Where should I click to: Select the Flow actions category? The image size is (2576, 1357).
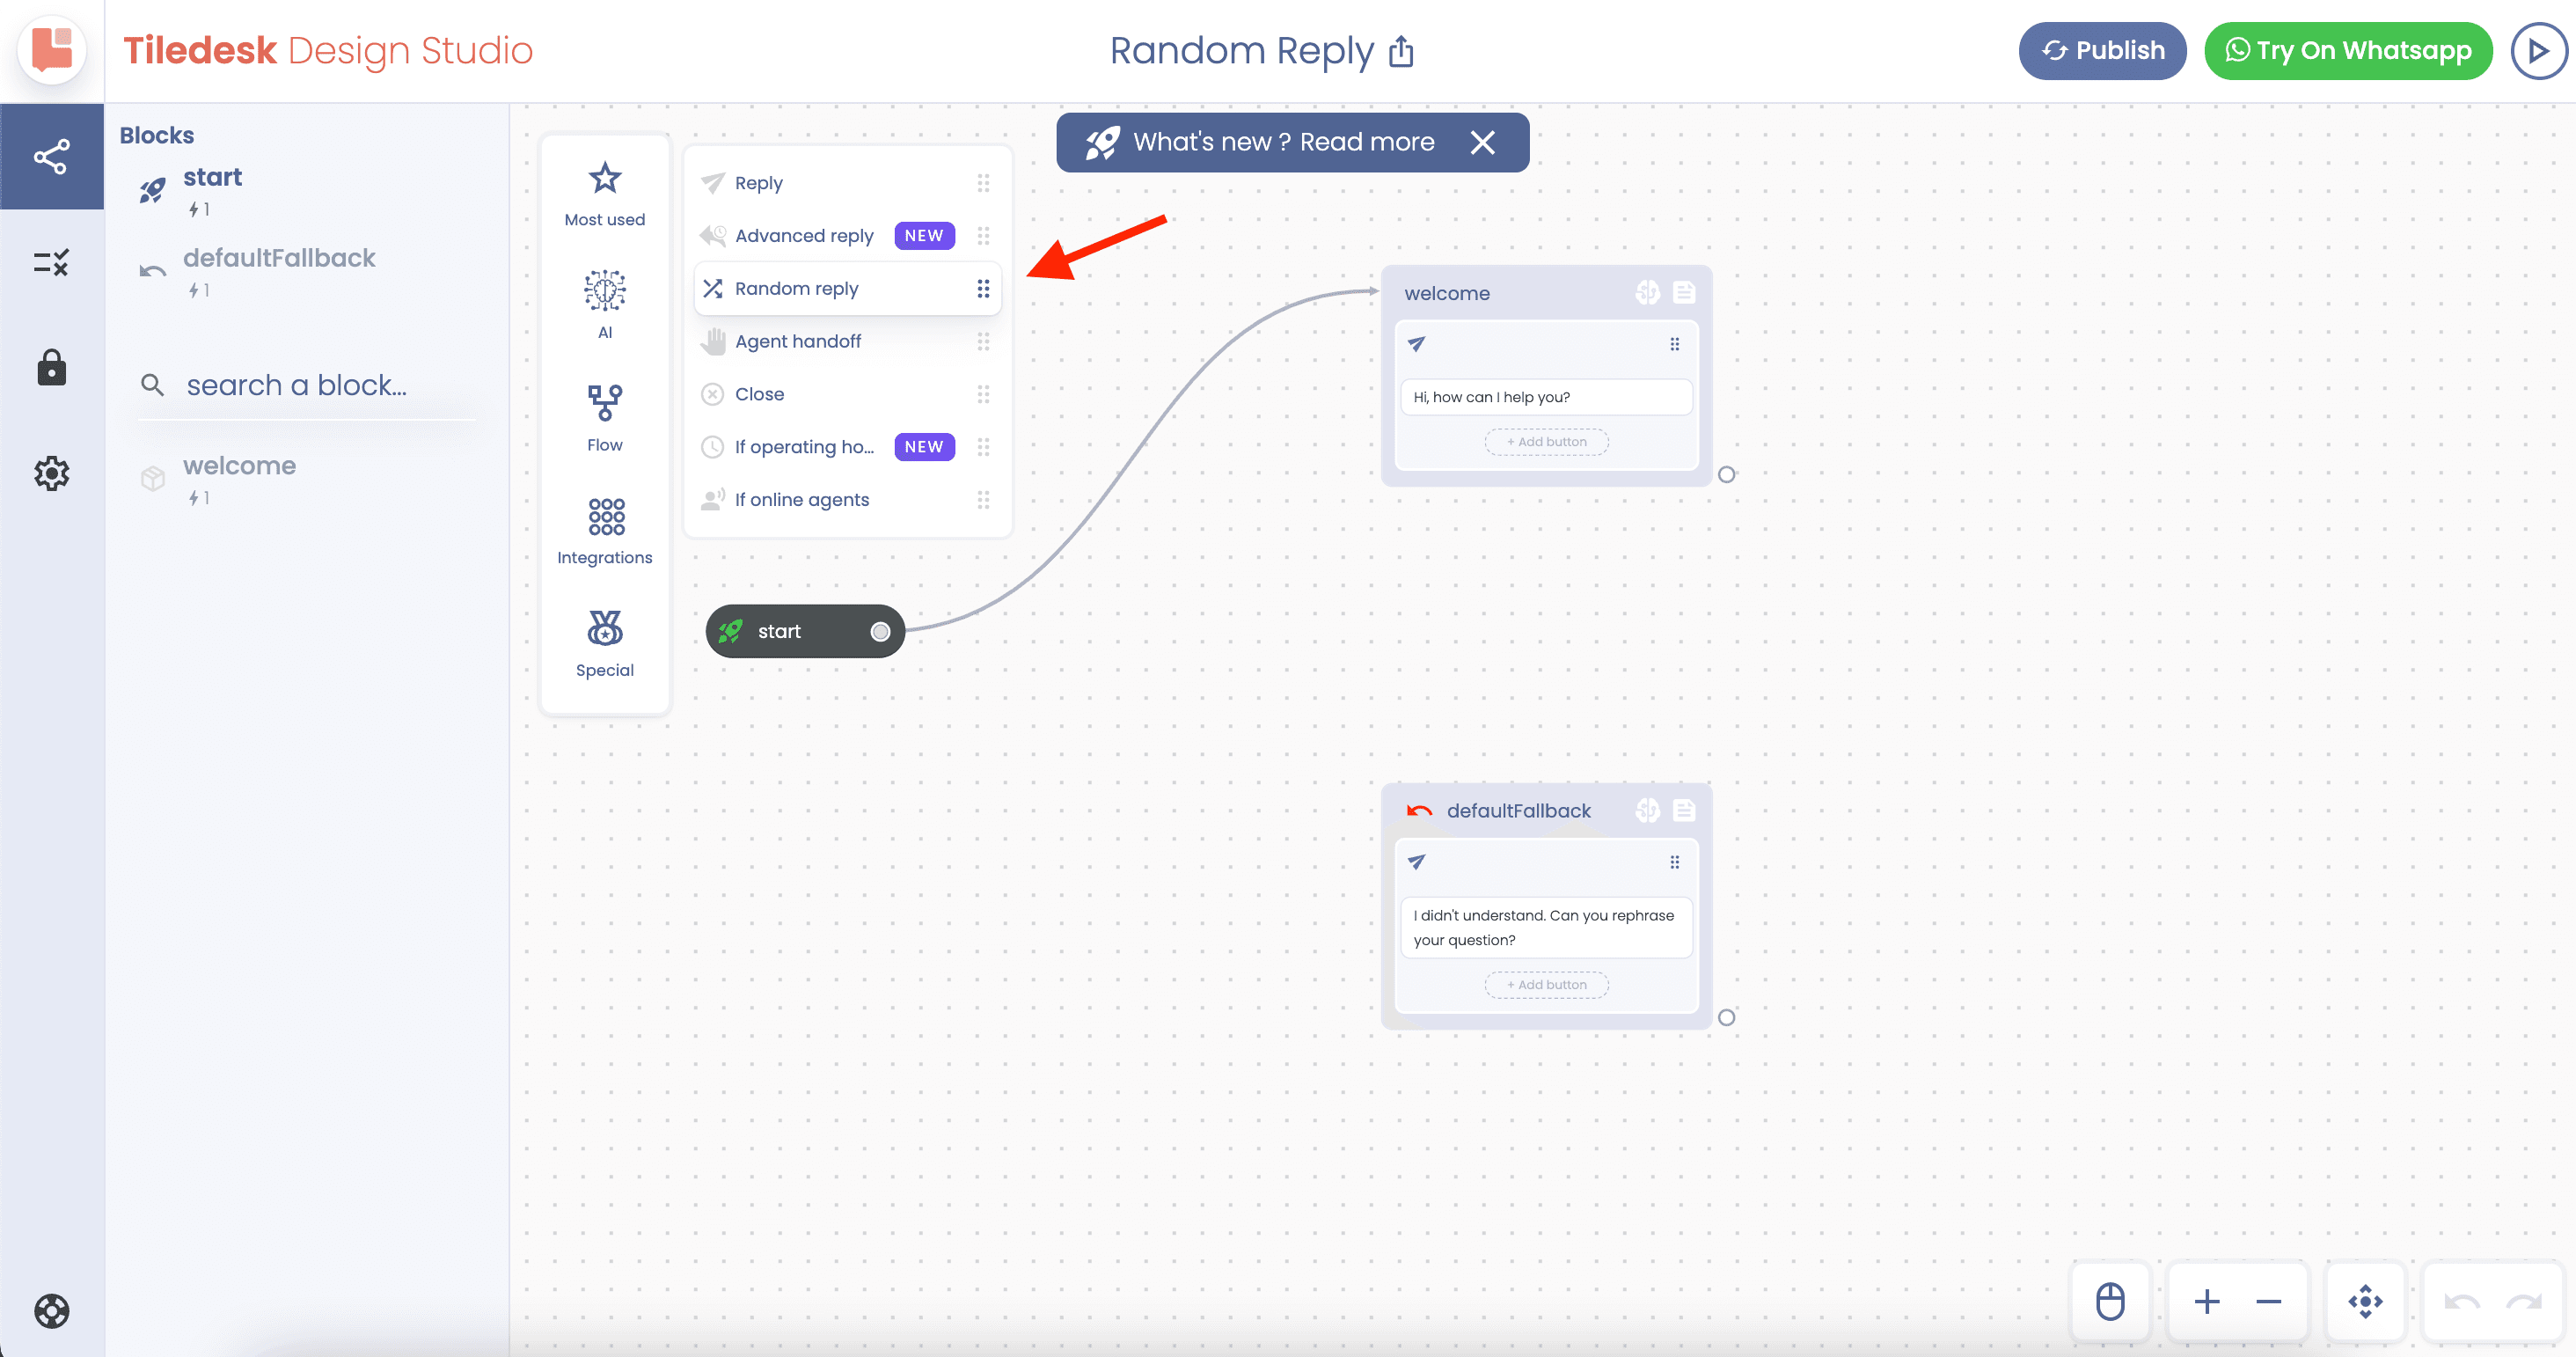point(605,418)
